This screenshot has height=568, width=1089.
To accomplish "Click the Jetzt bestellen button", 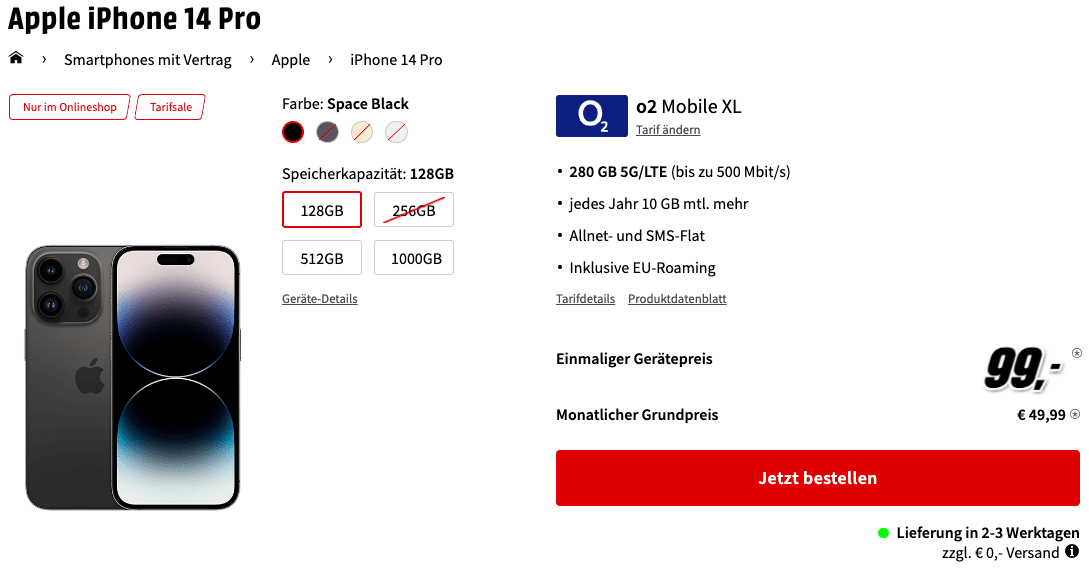I will (x=817, y=478).
